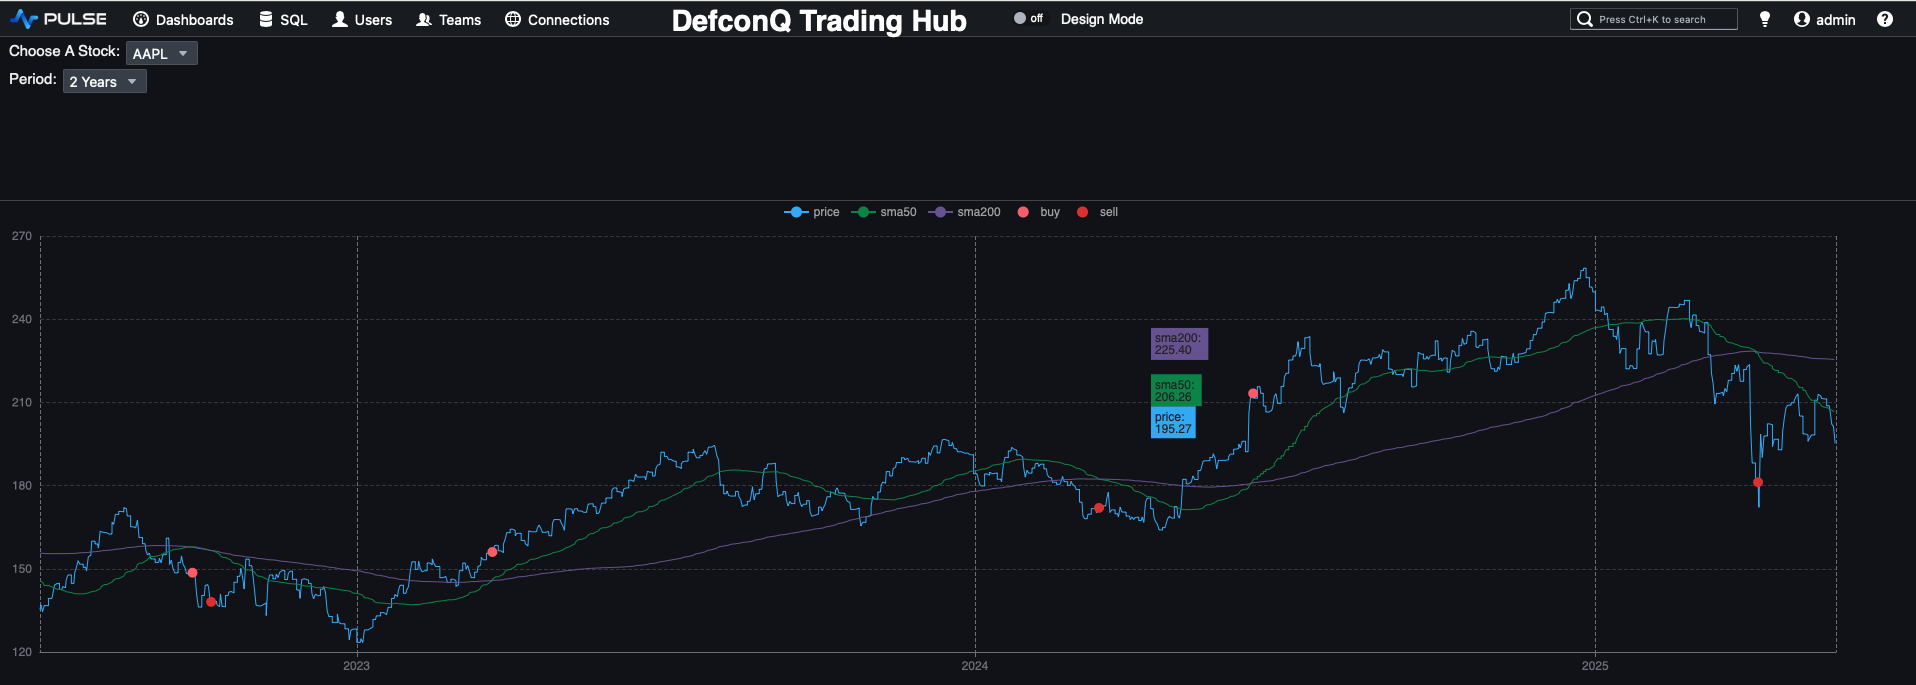Click the 2025 x-axis label

[1595, 666]
